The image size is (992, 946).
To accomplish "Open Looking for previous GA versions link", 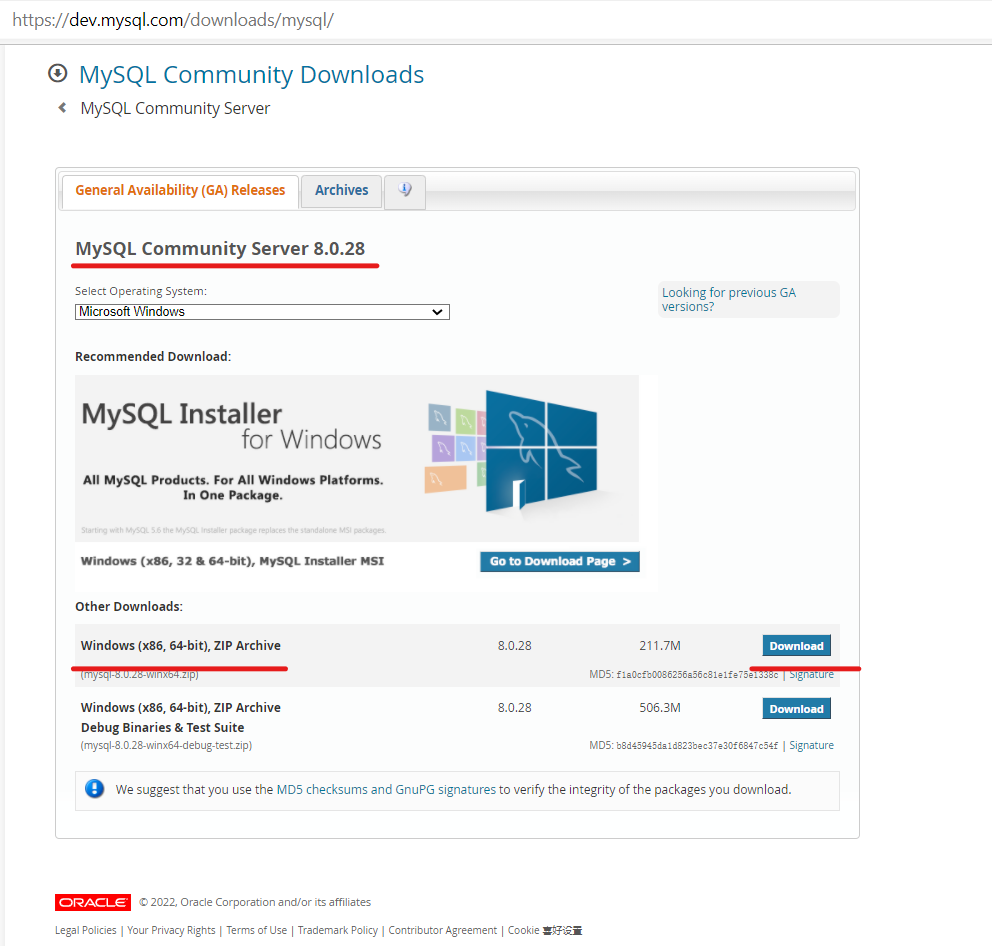I will point(729,299).
